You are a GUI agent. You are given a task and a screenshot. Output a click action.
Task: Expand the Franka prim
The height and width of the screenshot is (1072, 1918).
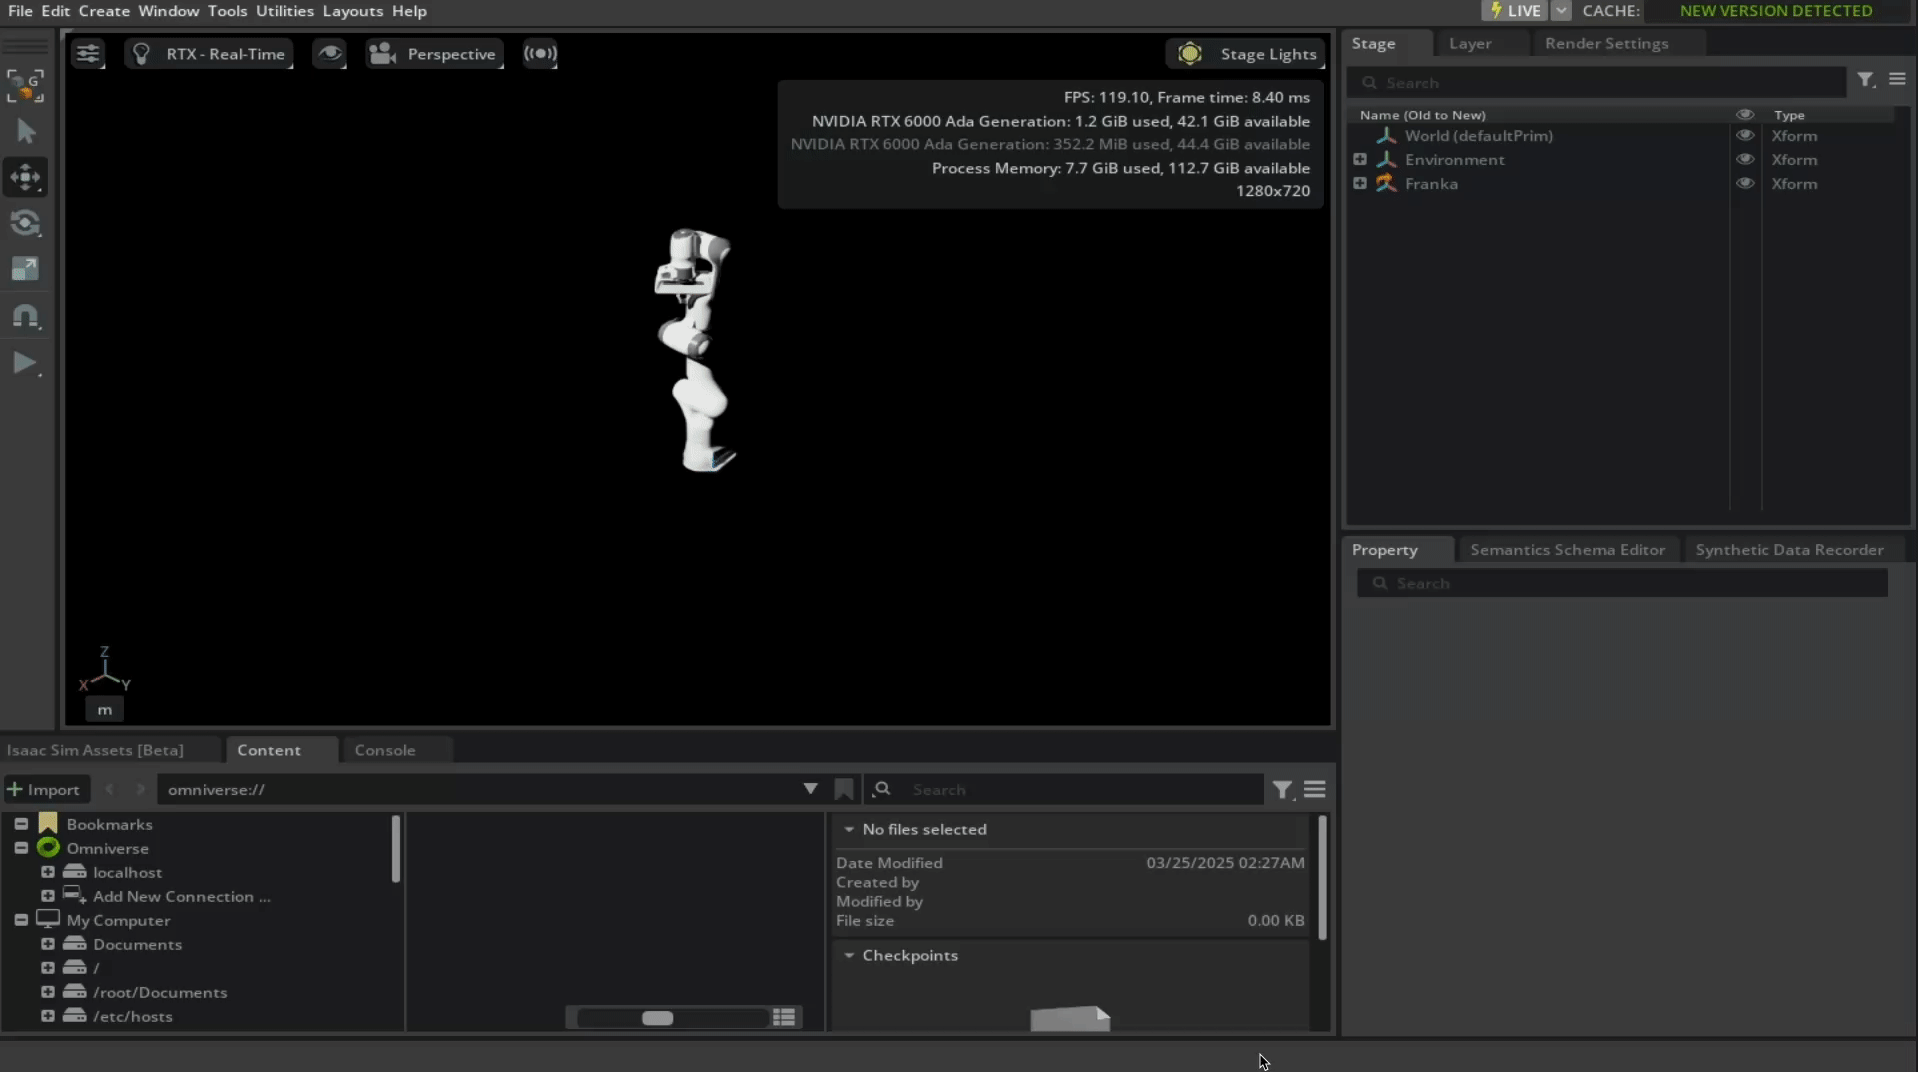(1360, 184)
